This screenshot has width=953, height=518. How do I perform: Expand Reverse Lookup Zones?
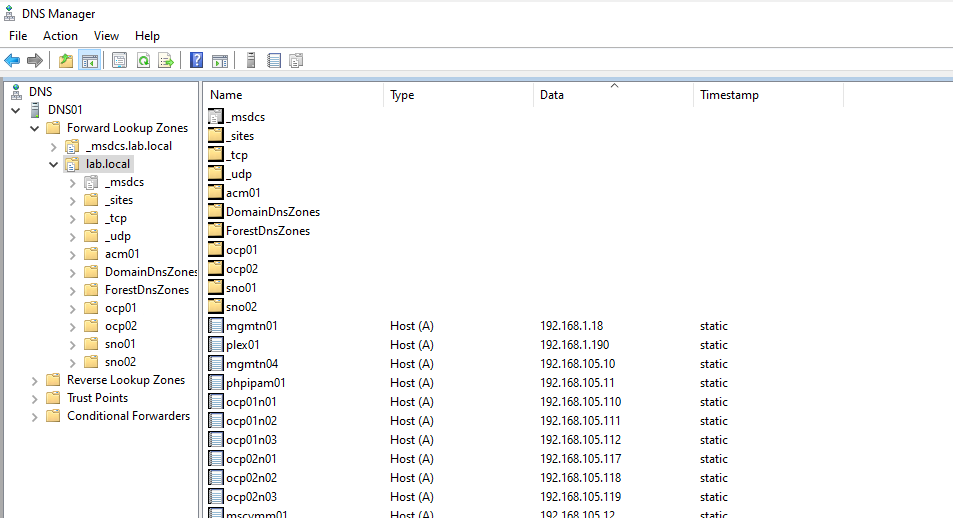coord(35,381)
